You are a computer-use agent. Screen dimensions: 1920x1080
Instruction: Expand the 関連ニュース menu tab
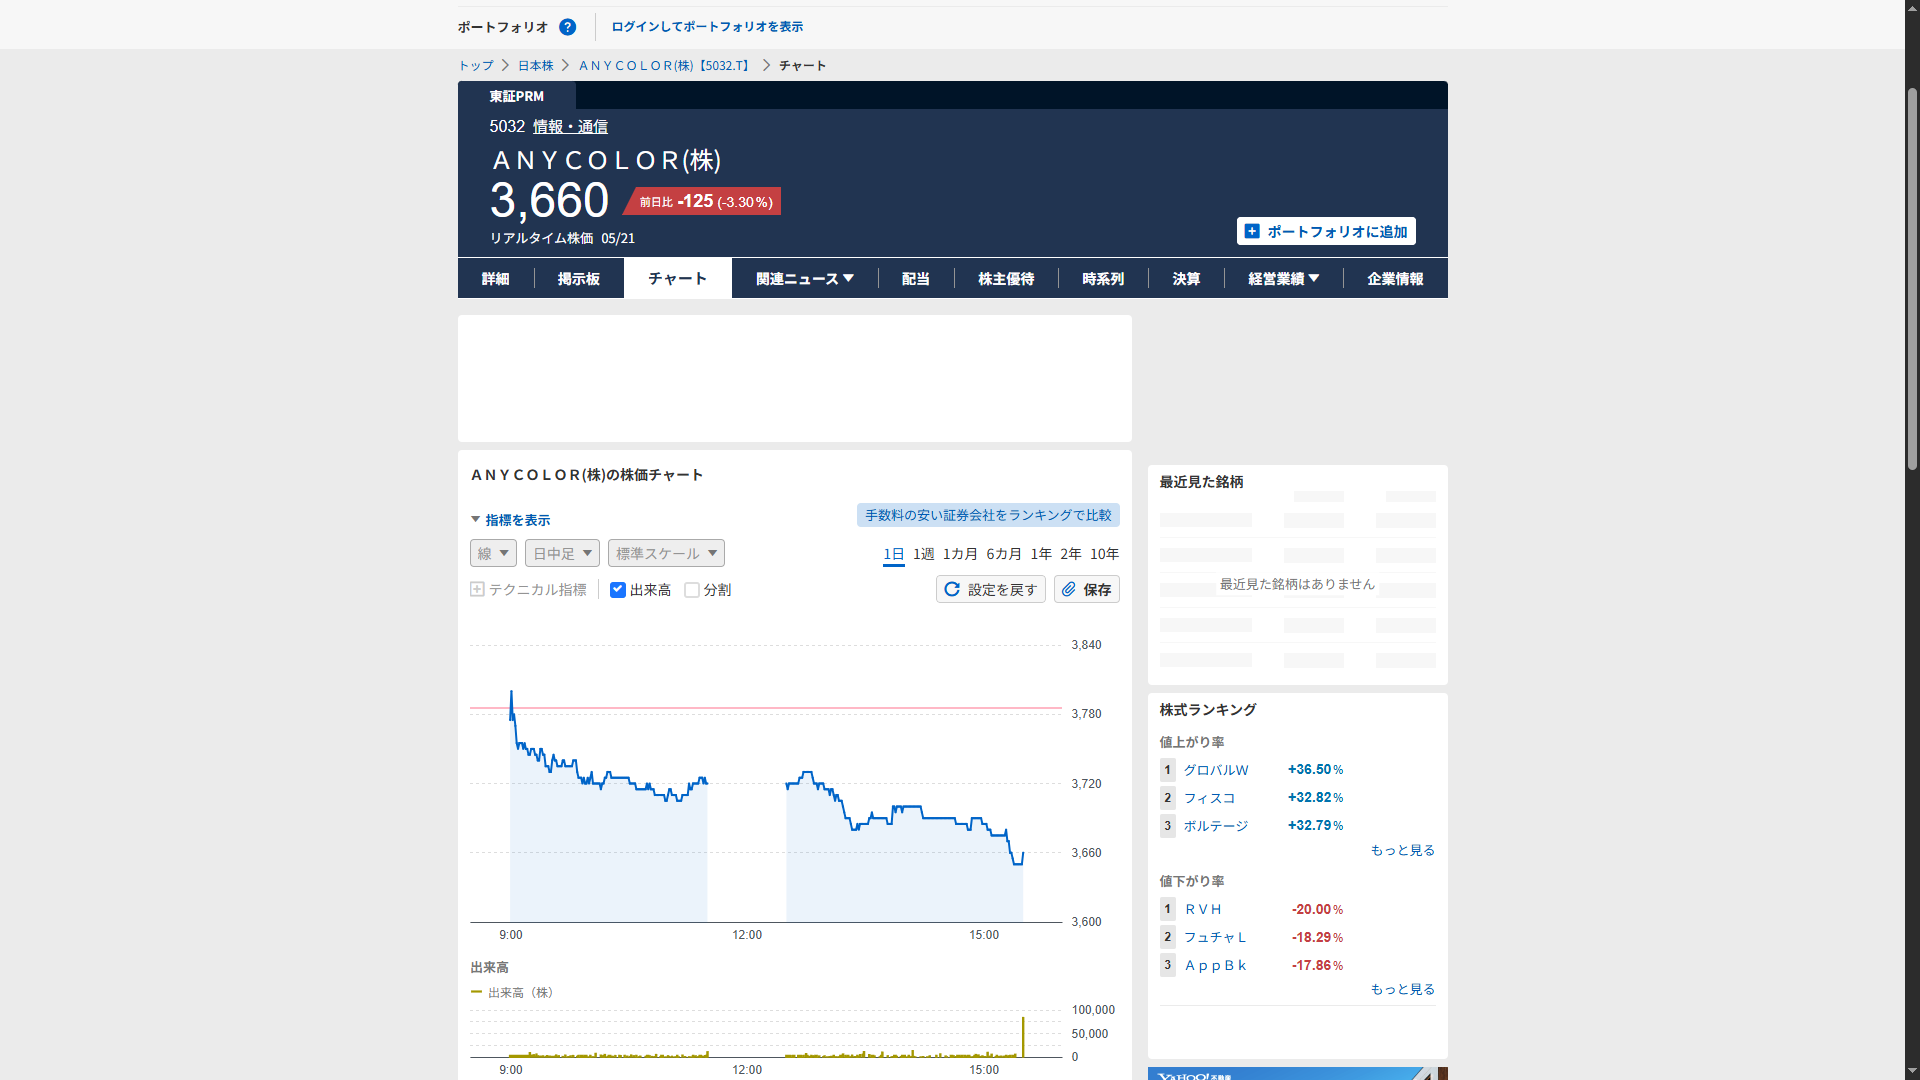click(804, 279)
